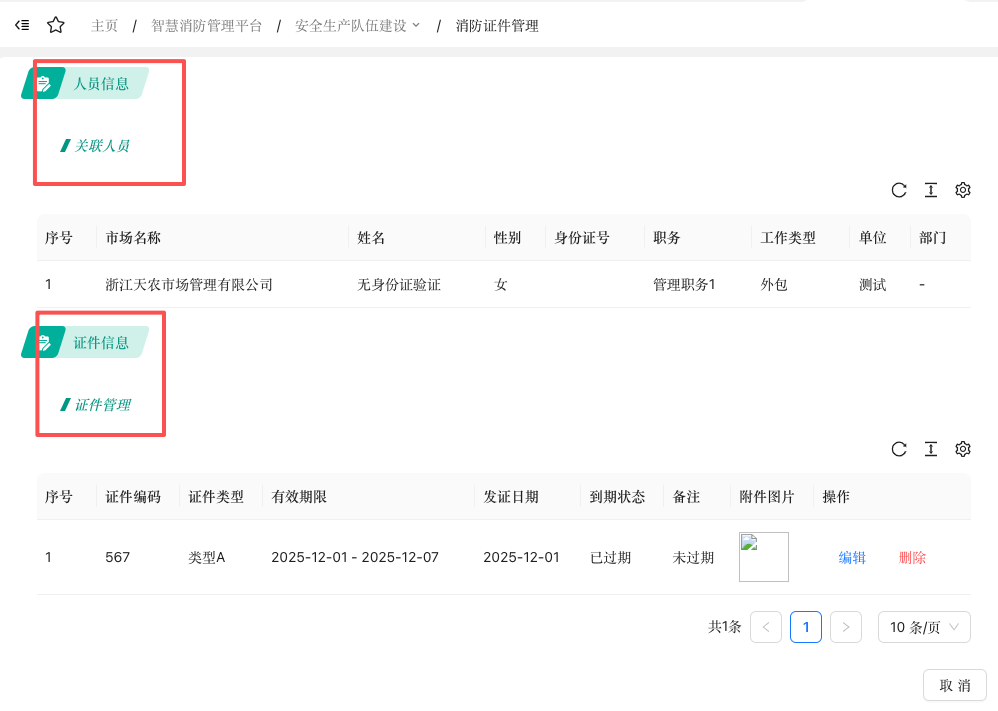Click the 人员信息 section clipboard icon
Screen dimensions: 998x711
point(43,83)
